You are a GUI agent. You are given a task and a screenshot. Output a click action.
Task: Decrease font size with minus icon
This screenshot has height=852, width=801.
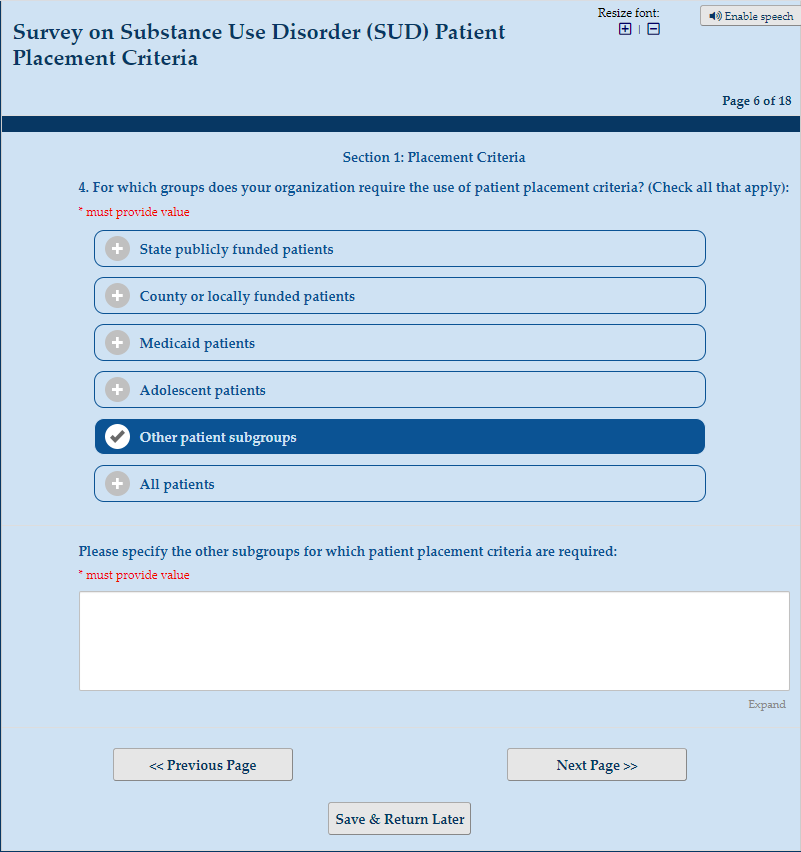click(653, 29)
